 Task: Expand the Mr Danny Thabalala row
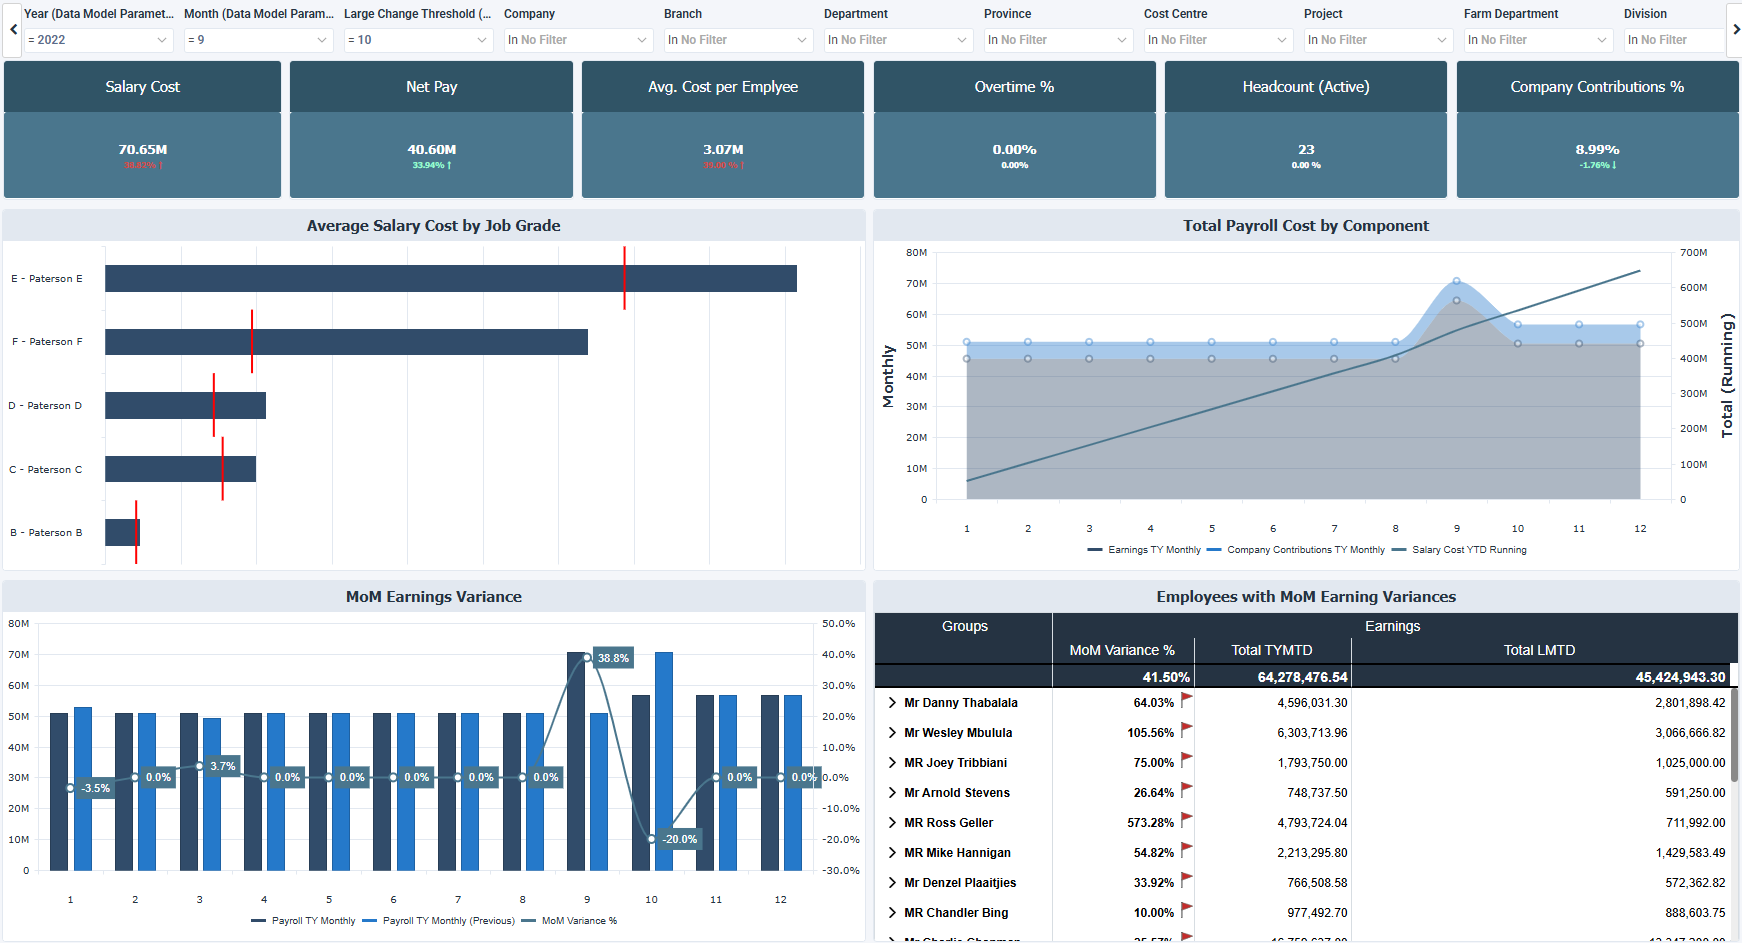(x=892, y=703)
